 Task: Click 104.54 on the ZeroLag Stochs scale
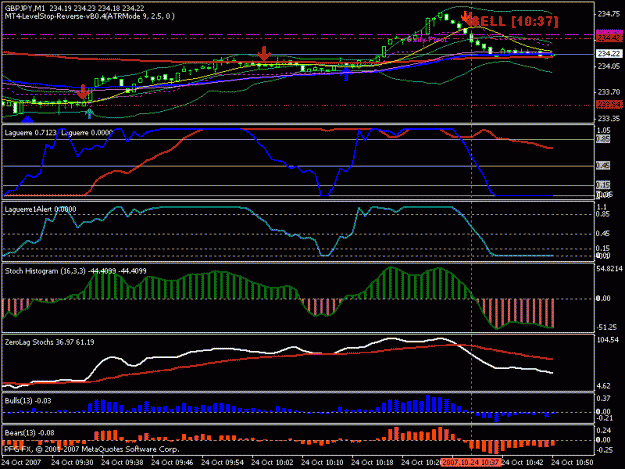[608, 340]
